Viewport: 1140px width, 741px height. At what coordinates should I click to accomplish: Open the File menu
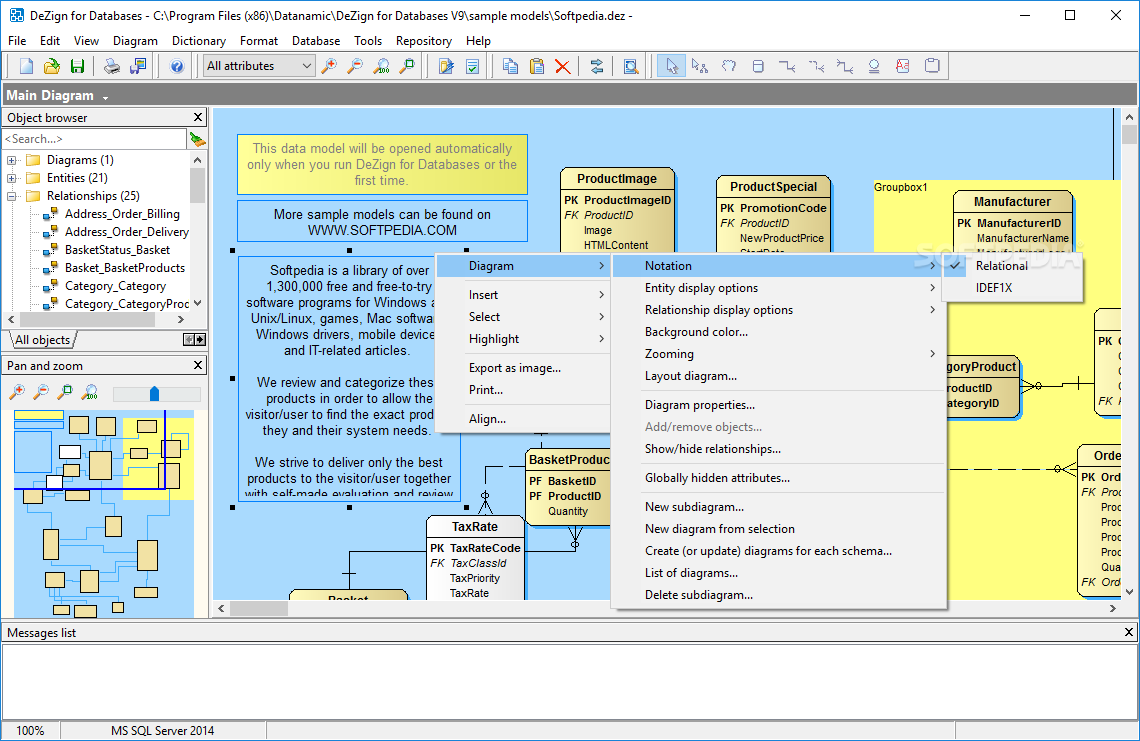coord(17,41)
